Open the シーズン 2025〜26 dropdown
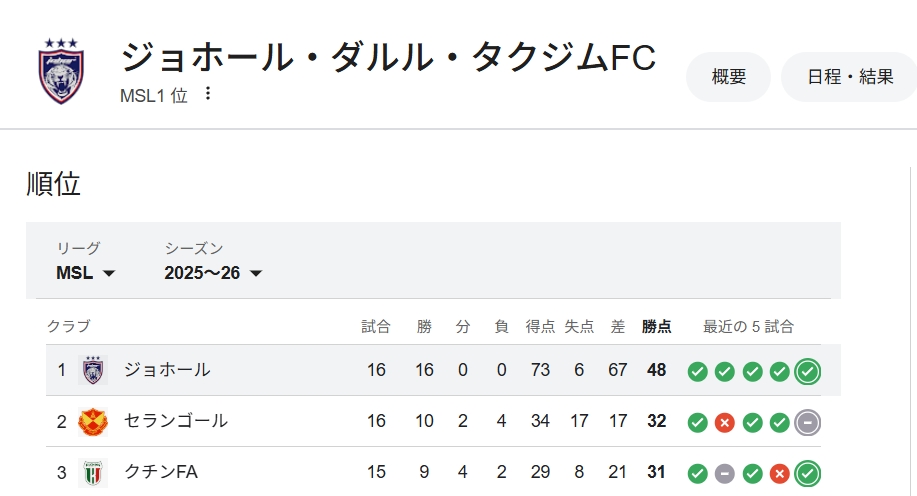The width and height of the screenshot is (917, 496). tap(213, 273)
